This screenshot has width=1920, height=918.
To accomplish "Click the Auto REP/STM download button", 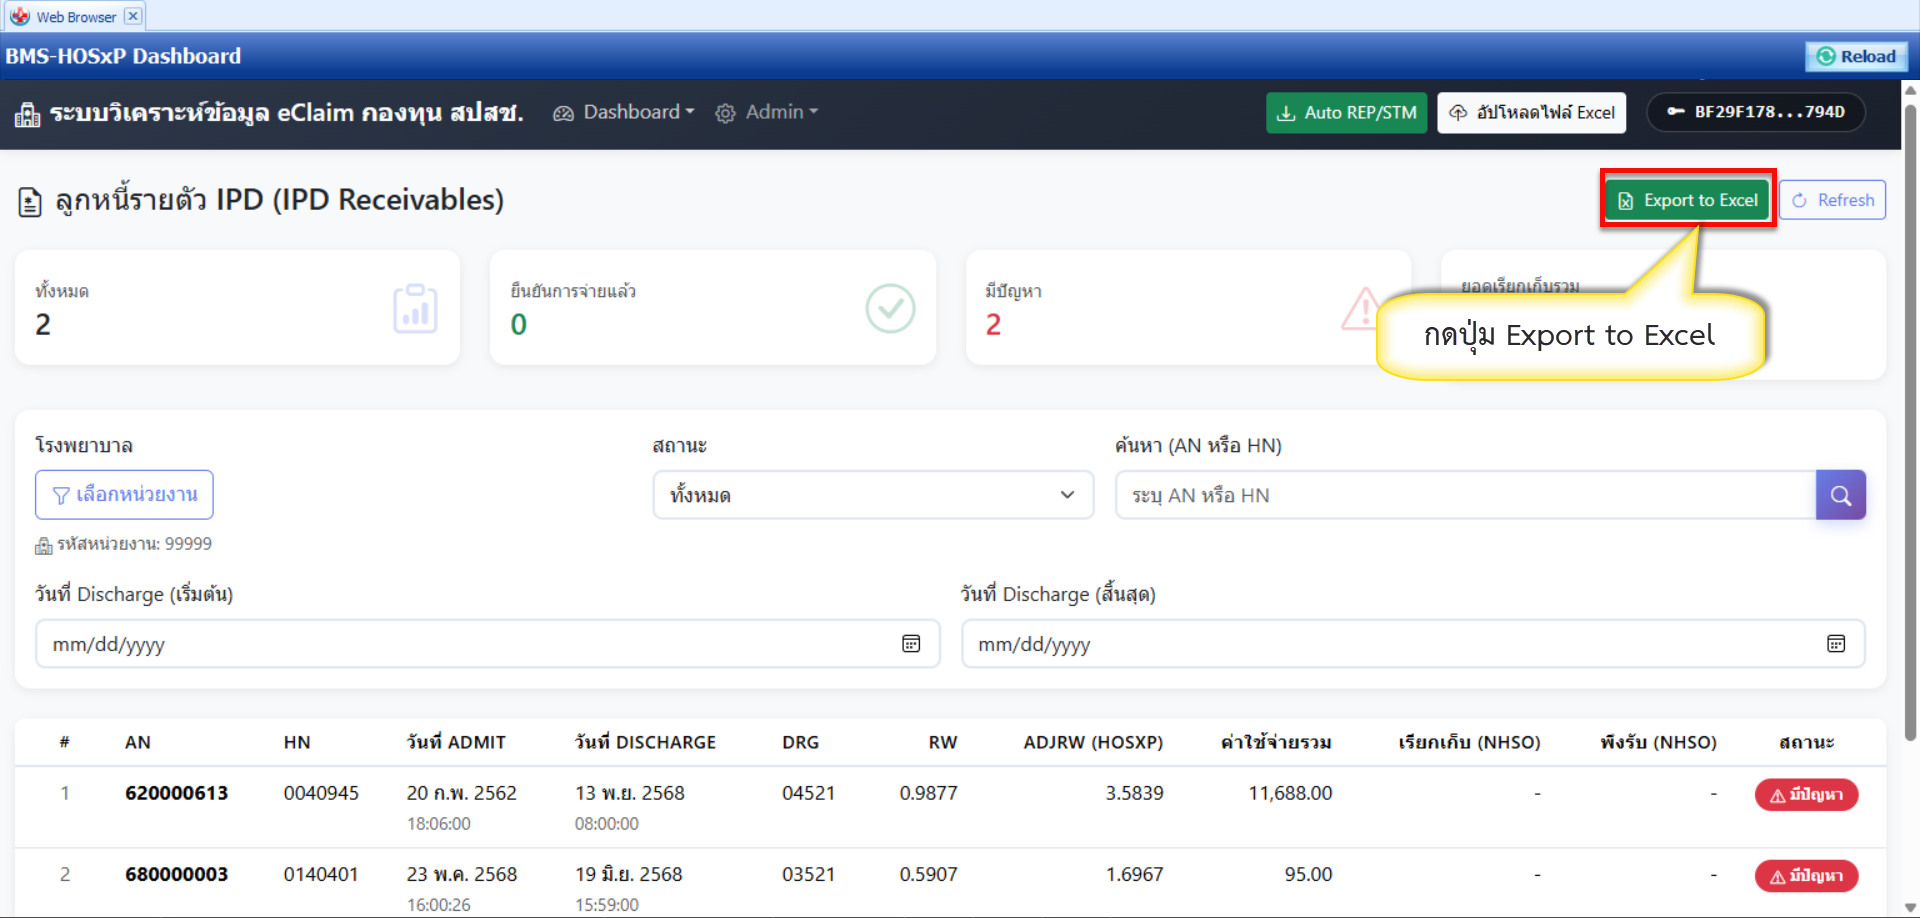I will [x=1346, y=113].
